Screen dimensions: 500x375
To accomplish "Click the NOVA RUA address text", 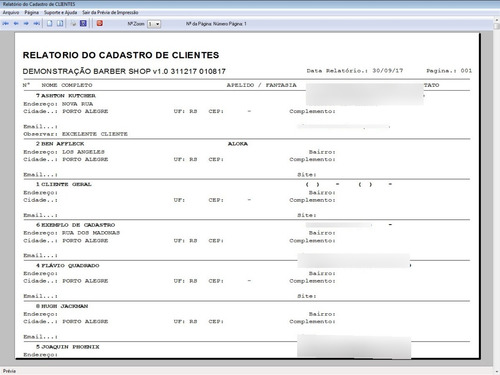I will click(x=77, y=104).
